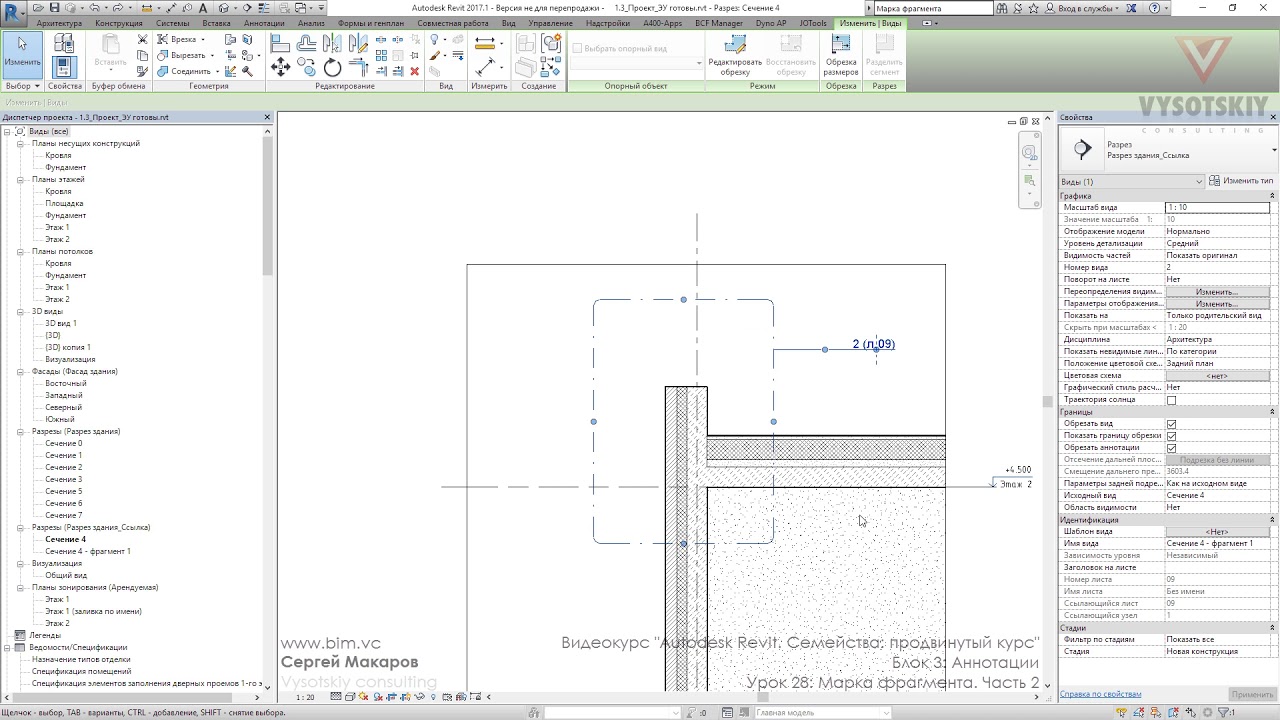Open the Совместная работа ribbon tab

click(453, 23)
